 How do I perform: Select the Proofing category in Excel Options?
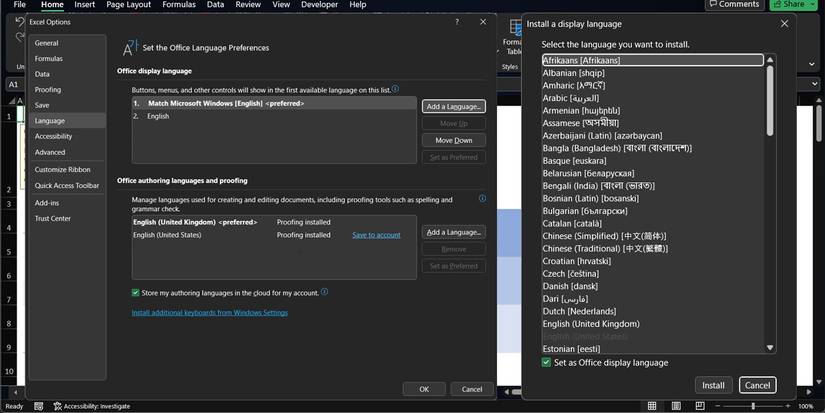coord(48,90)
